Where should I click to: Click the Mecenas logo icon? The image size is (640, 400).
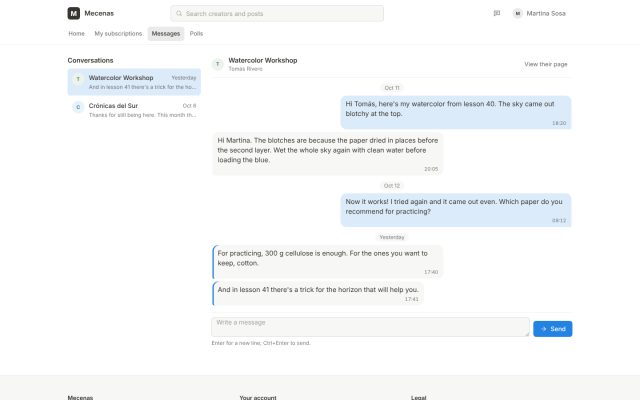coord(73,13)
